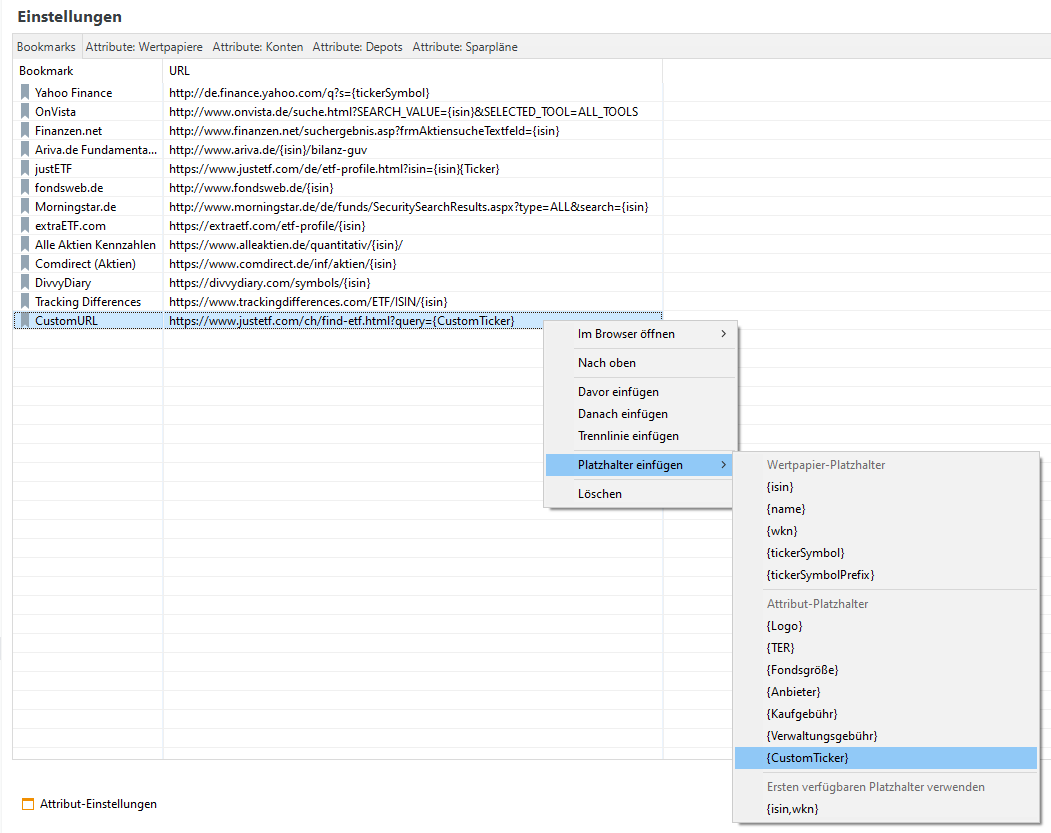Viewport: 1051px width, 833px height.
Task: Click the bookmark icon next to CustomURL
Action: (24, 320)
